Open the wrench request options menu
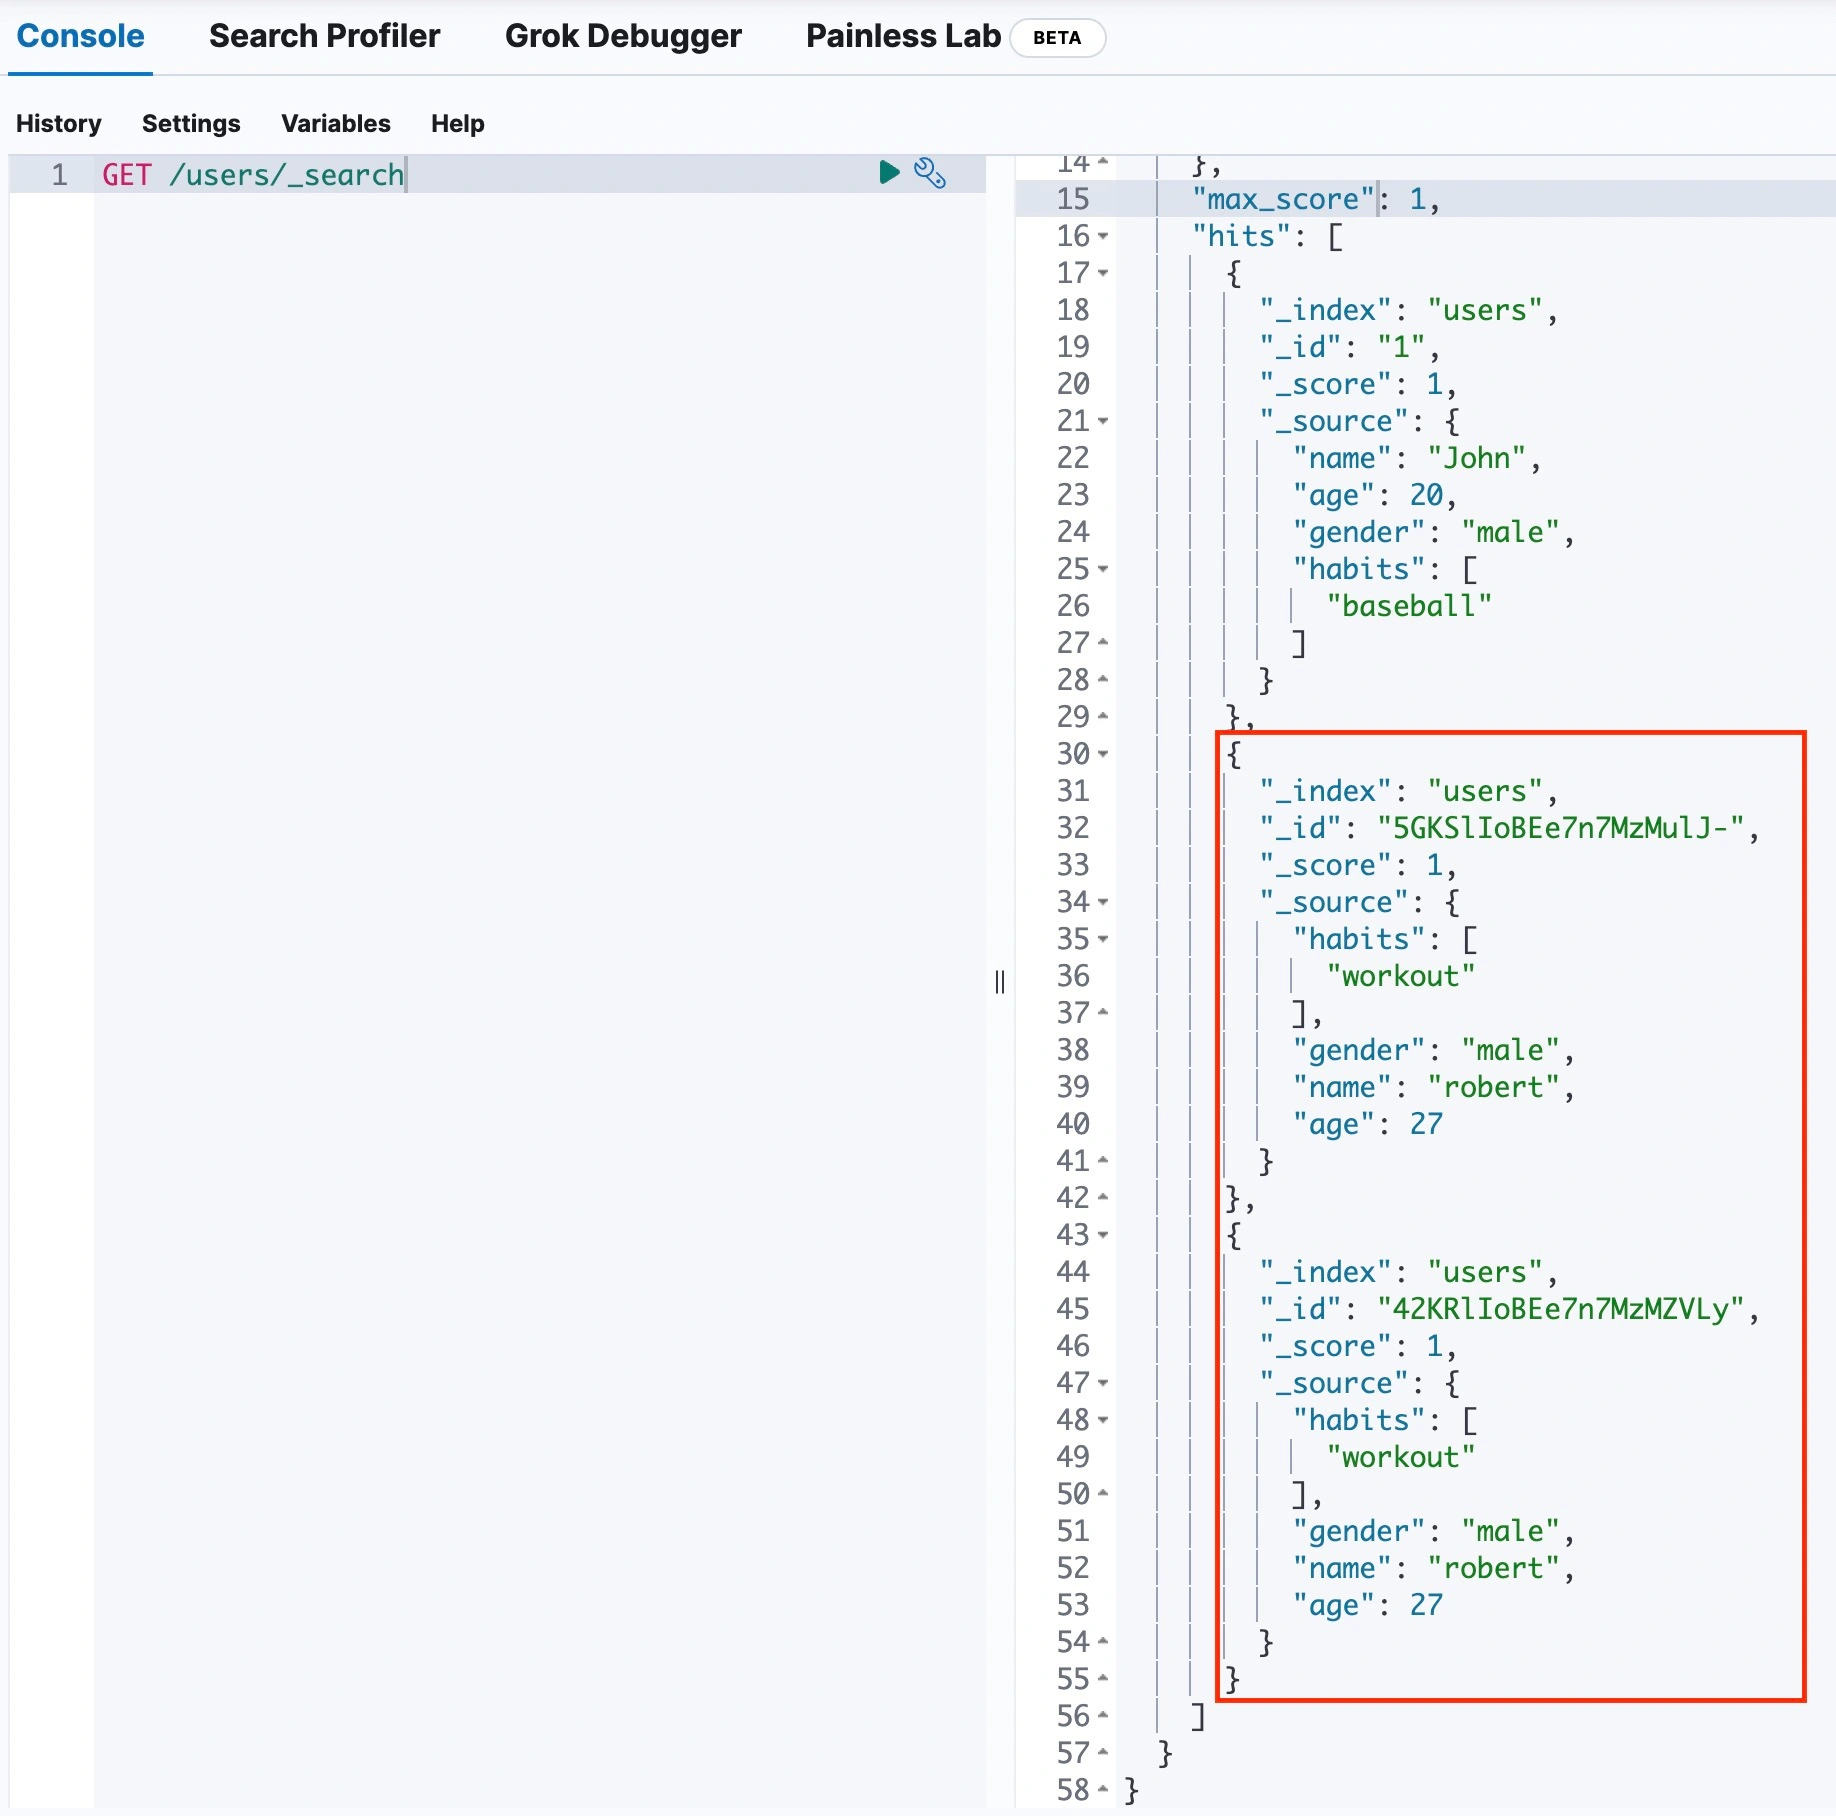This screenshot has height=1816, width=1836. [930, 173]
